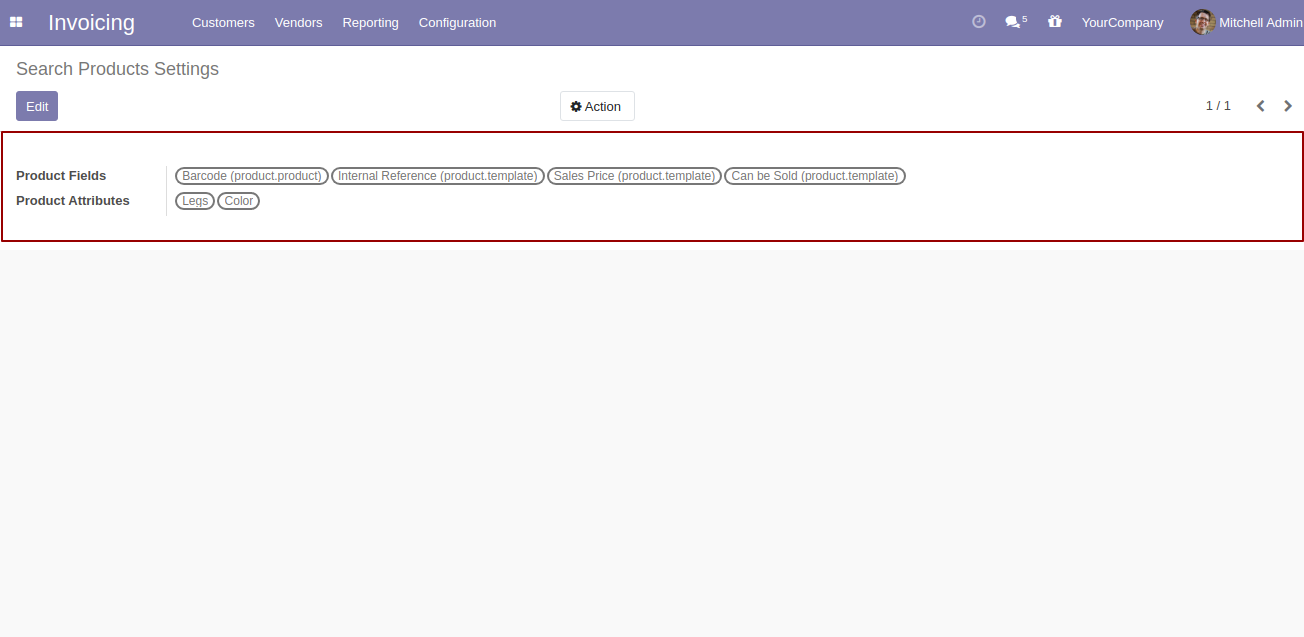Click the Color attribute tag
Screen dimensions: 1304x637
click(239, 201)
